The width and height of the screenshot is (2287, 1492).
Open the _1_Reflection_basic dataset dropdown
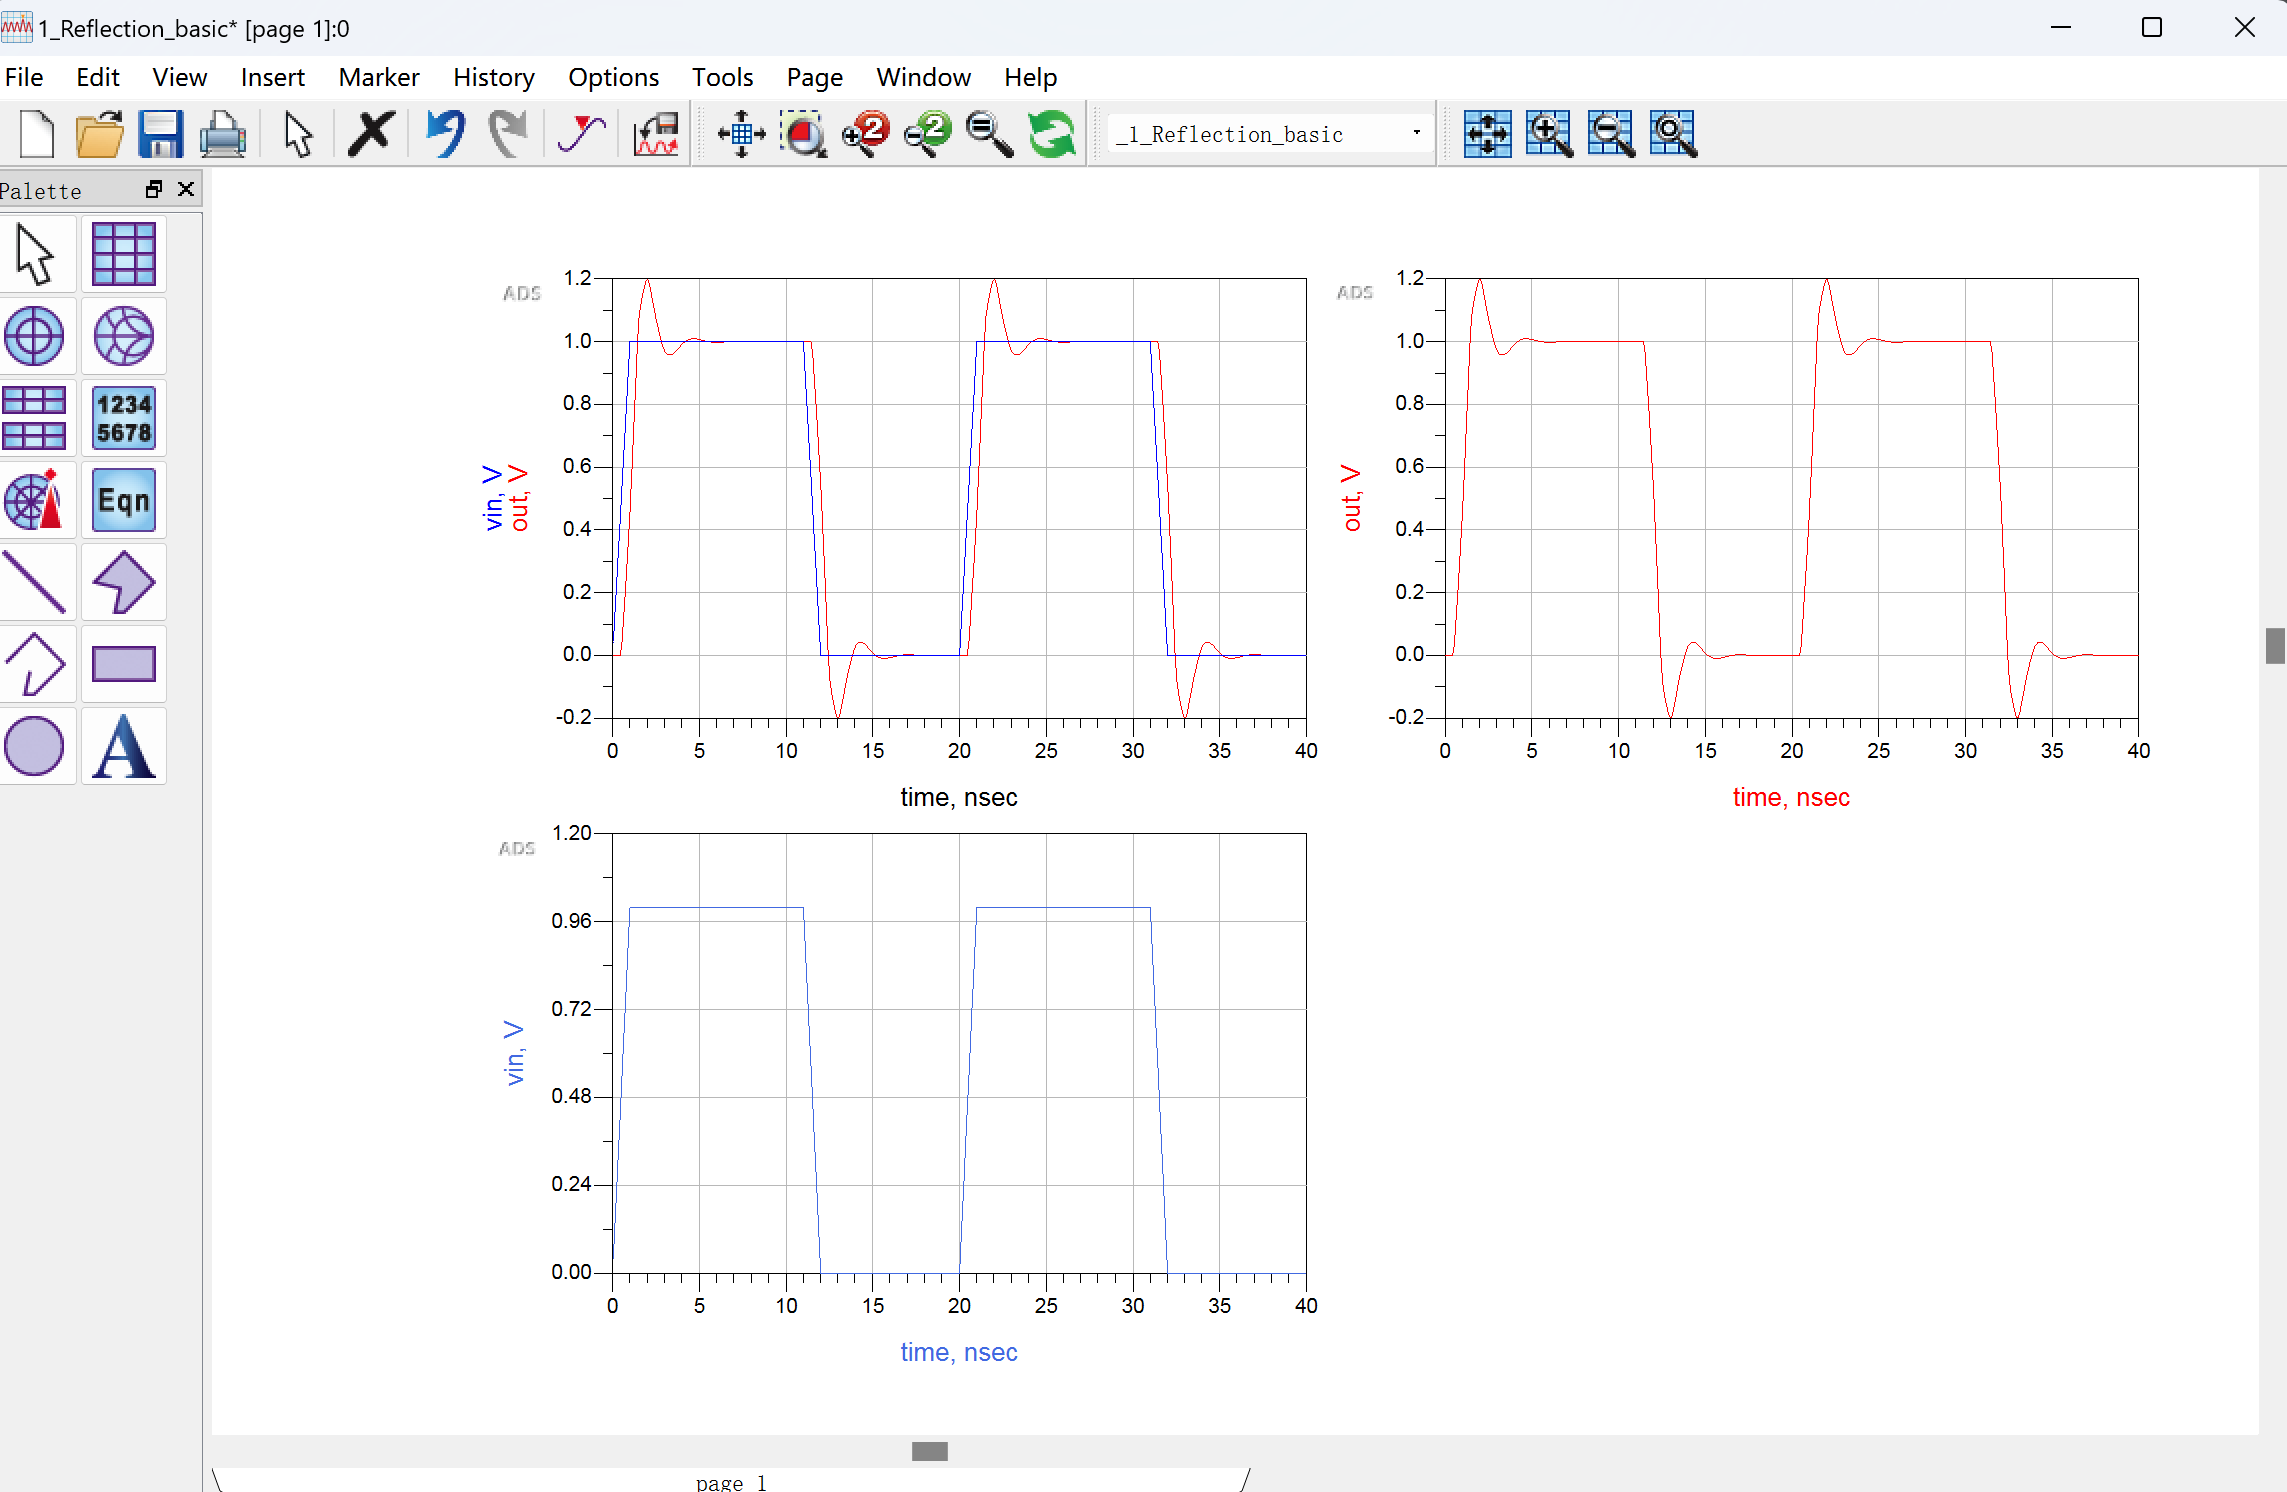tap(1269, 134)
